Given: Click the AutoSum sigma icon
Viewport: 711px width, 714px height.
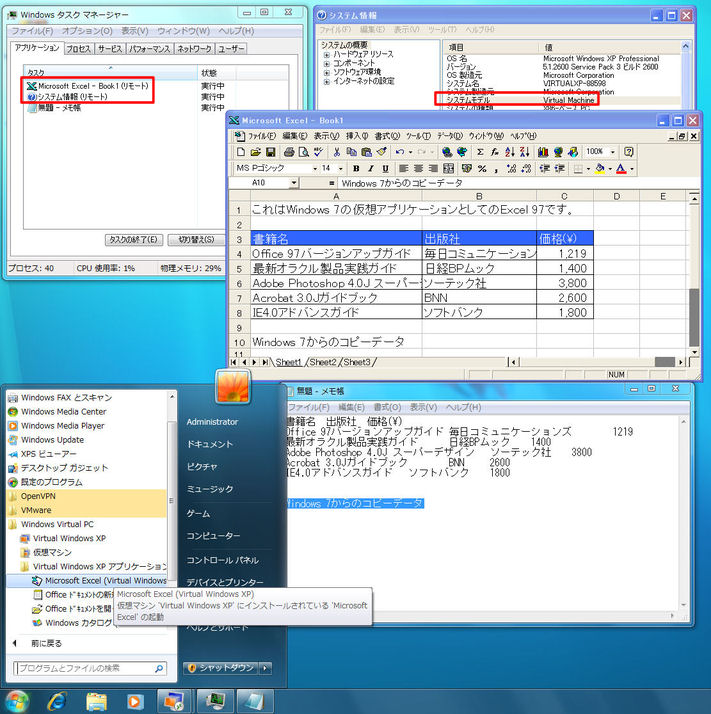Looking at the screenshot, I should pyautogui.click(x=480, y=152).
